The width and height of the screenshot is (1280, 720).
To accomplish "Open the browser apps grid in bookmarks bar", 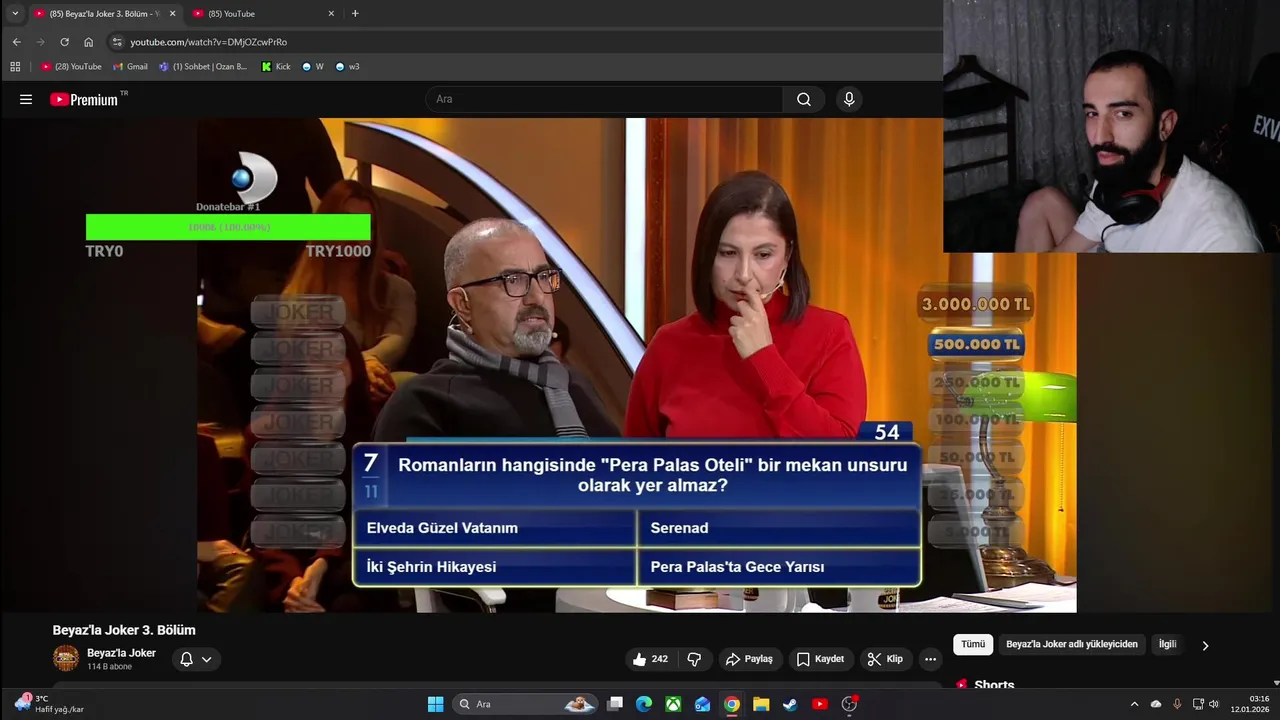I will (15, 67).
